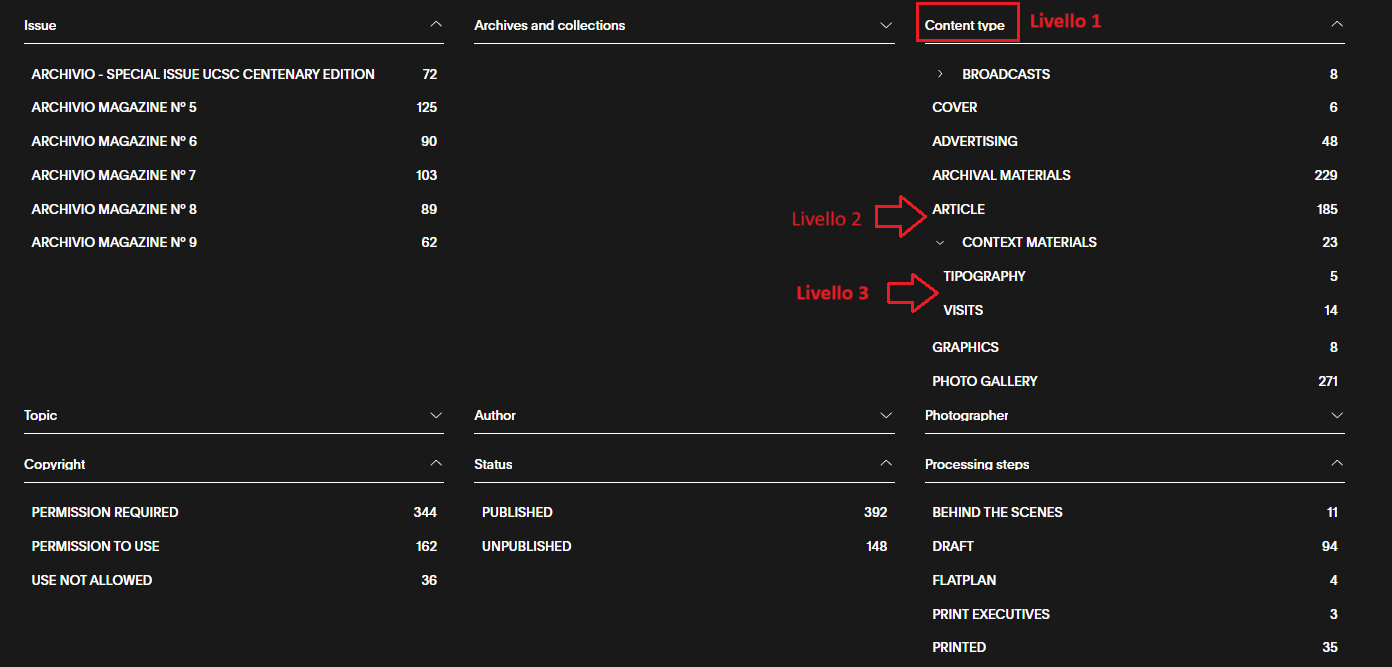This screenshot has width=1392, height=667.
Task: Expand the Topic filter chevron
Action: coord(435,415)
